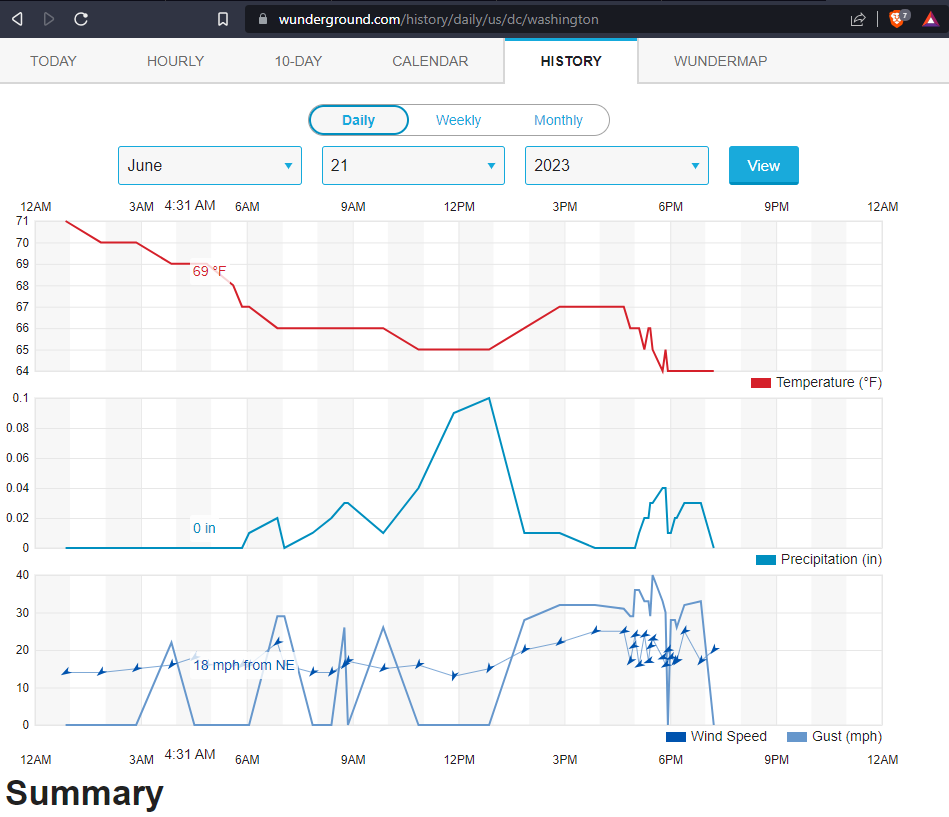Click the 18 mph from NE tooltip
Screen dimensions: 949x817
pos(244,665)
